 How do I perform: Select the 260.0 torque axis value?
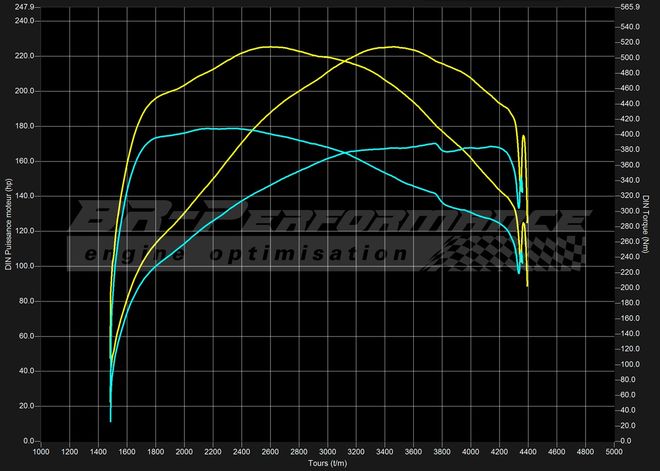click(630, 242)
